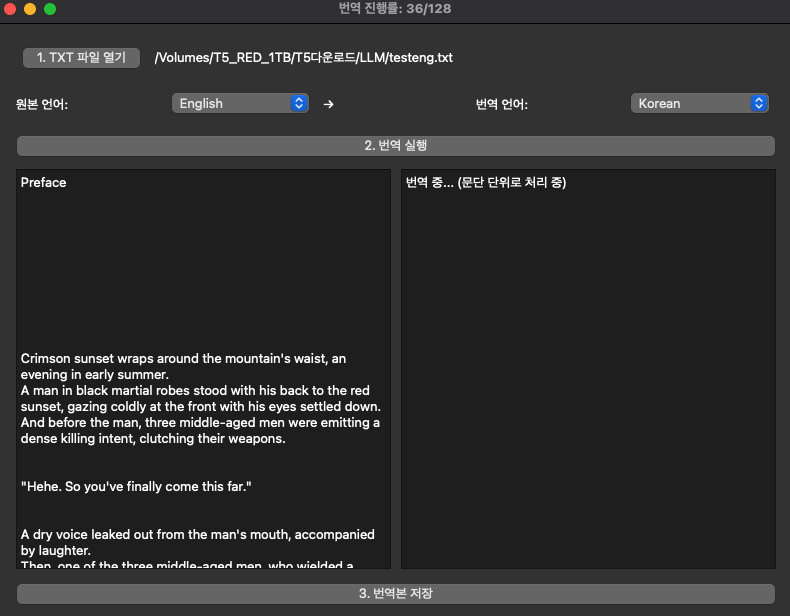
Task: Click the 'Hehe. So you've finally come' line
Action: [x=136, y=486]
